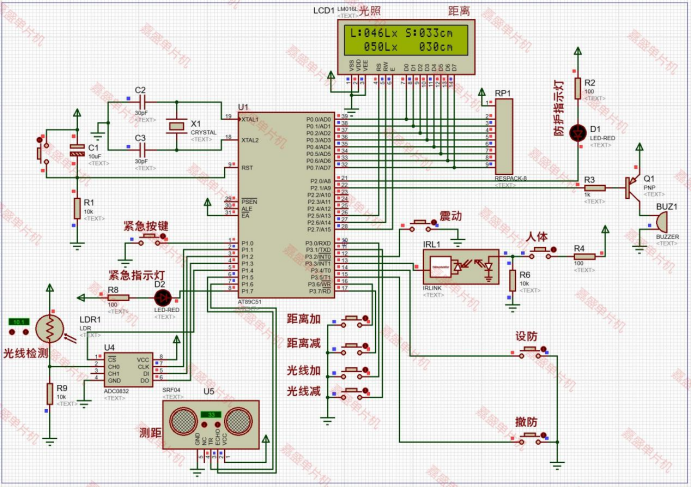Select resistor R2
Image resolution: width=692 pixels, height=487 pixels.
(578, 88)
